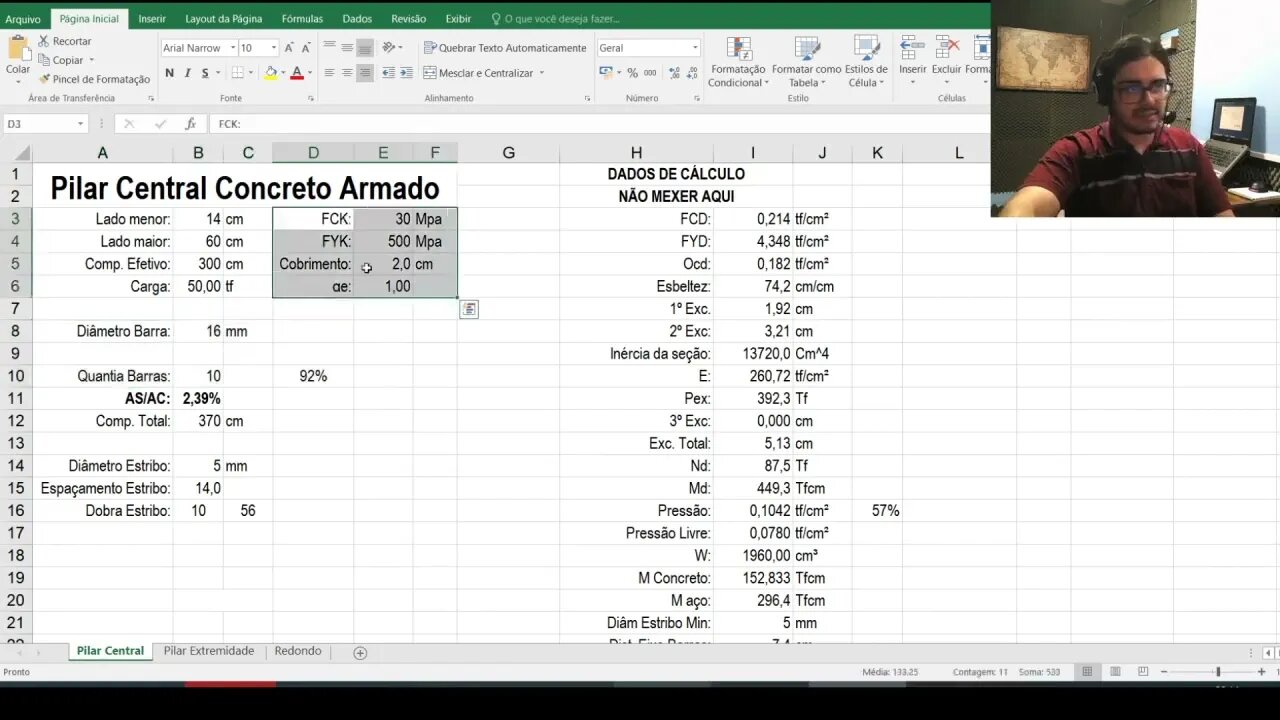Click the insert function fx icon
Viewport: 1280px width, 720px height.
pos(190,124)
